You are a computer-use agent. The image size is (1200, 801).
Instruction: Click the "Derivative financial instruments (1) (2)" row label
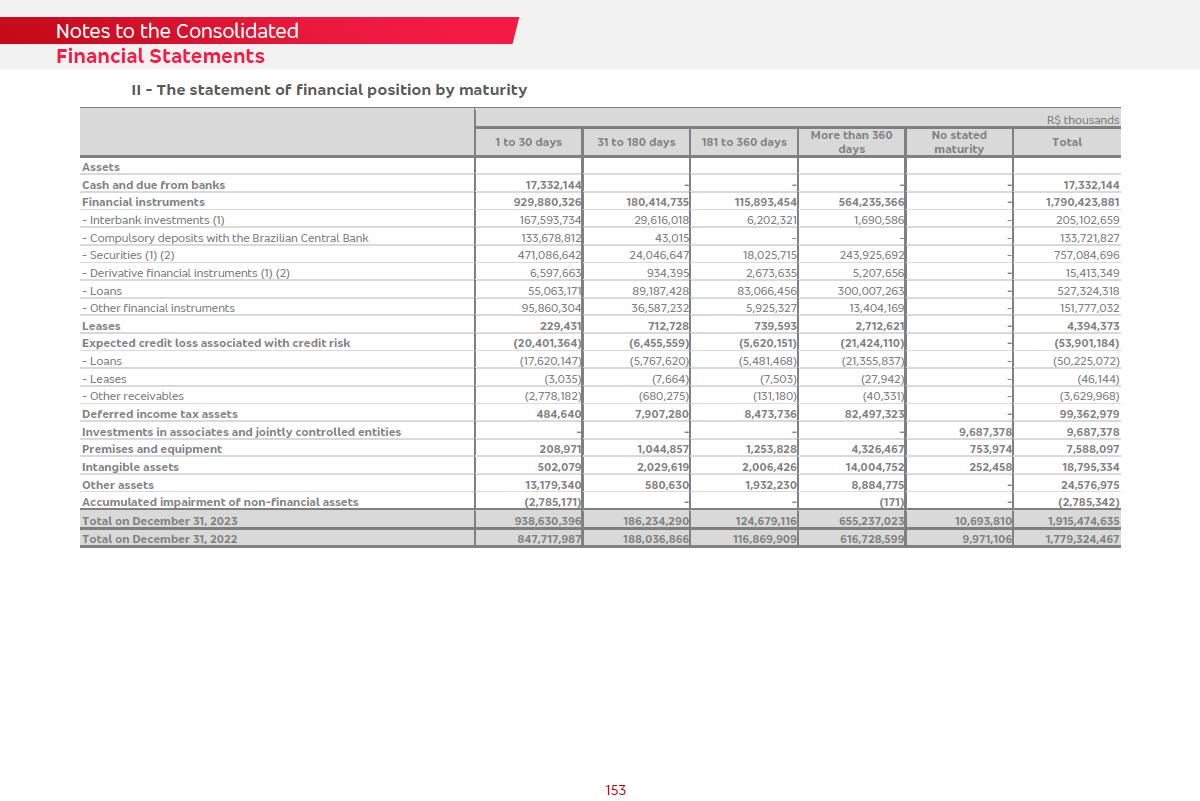186,273
